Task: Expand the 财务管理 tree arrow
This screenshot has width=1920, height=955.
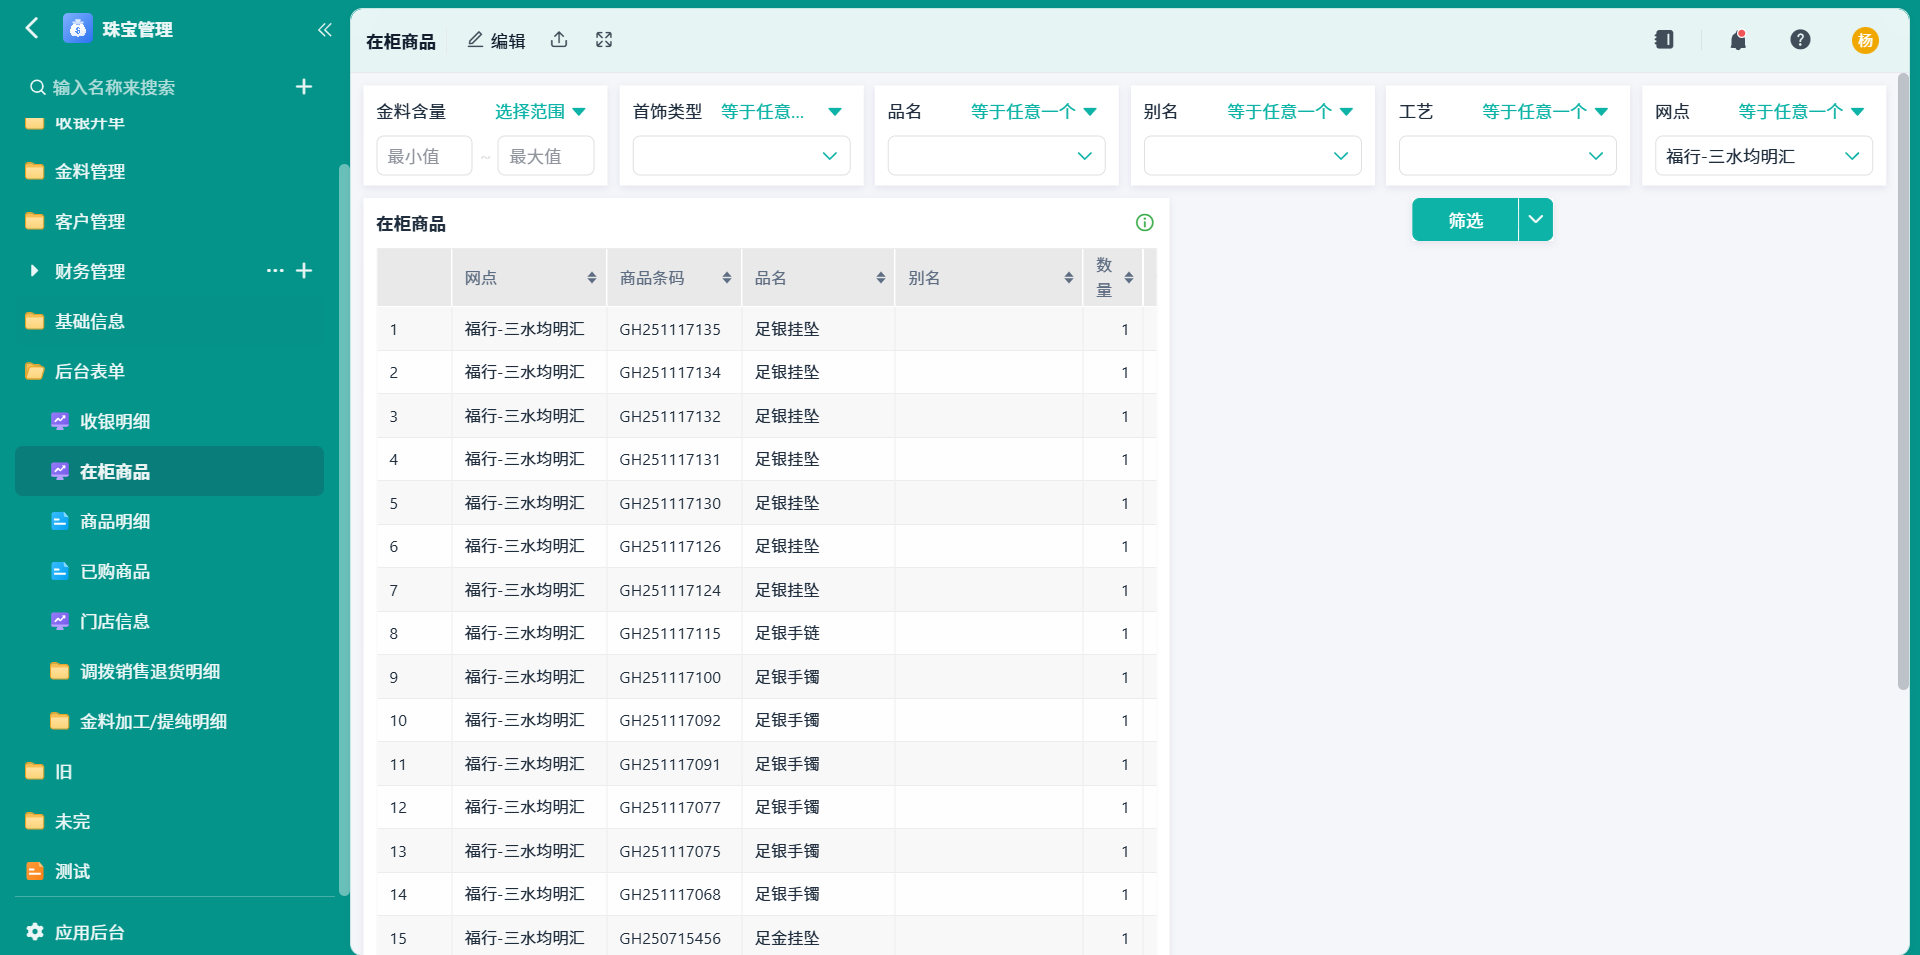Action: [x=34, y=271]
